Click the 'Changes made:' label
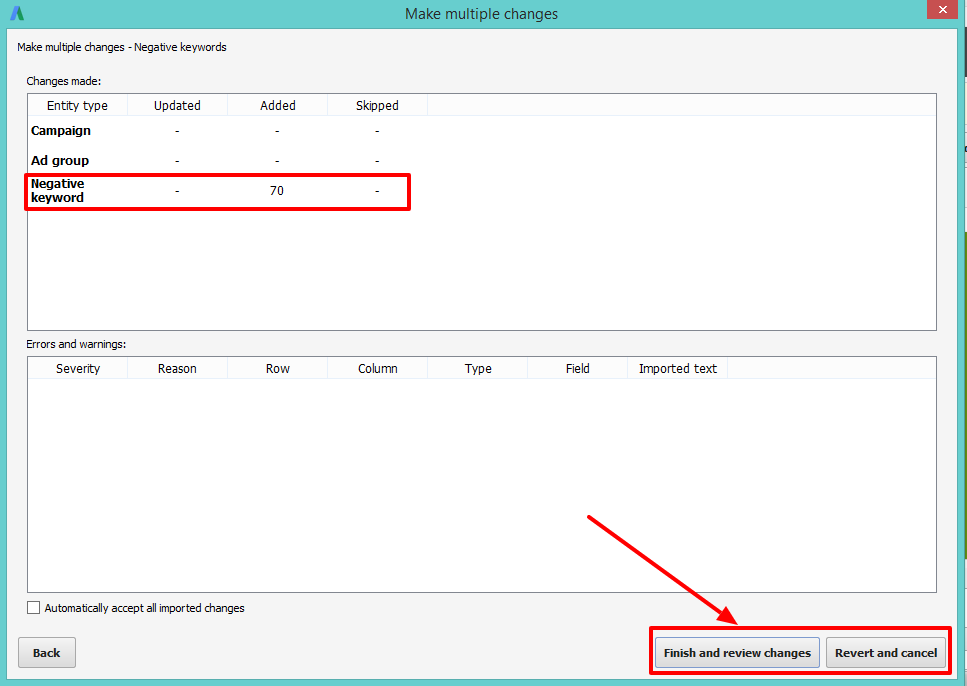 coord(64,81)
